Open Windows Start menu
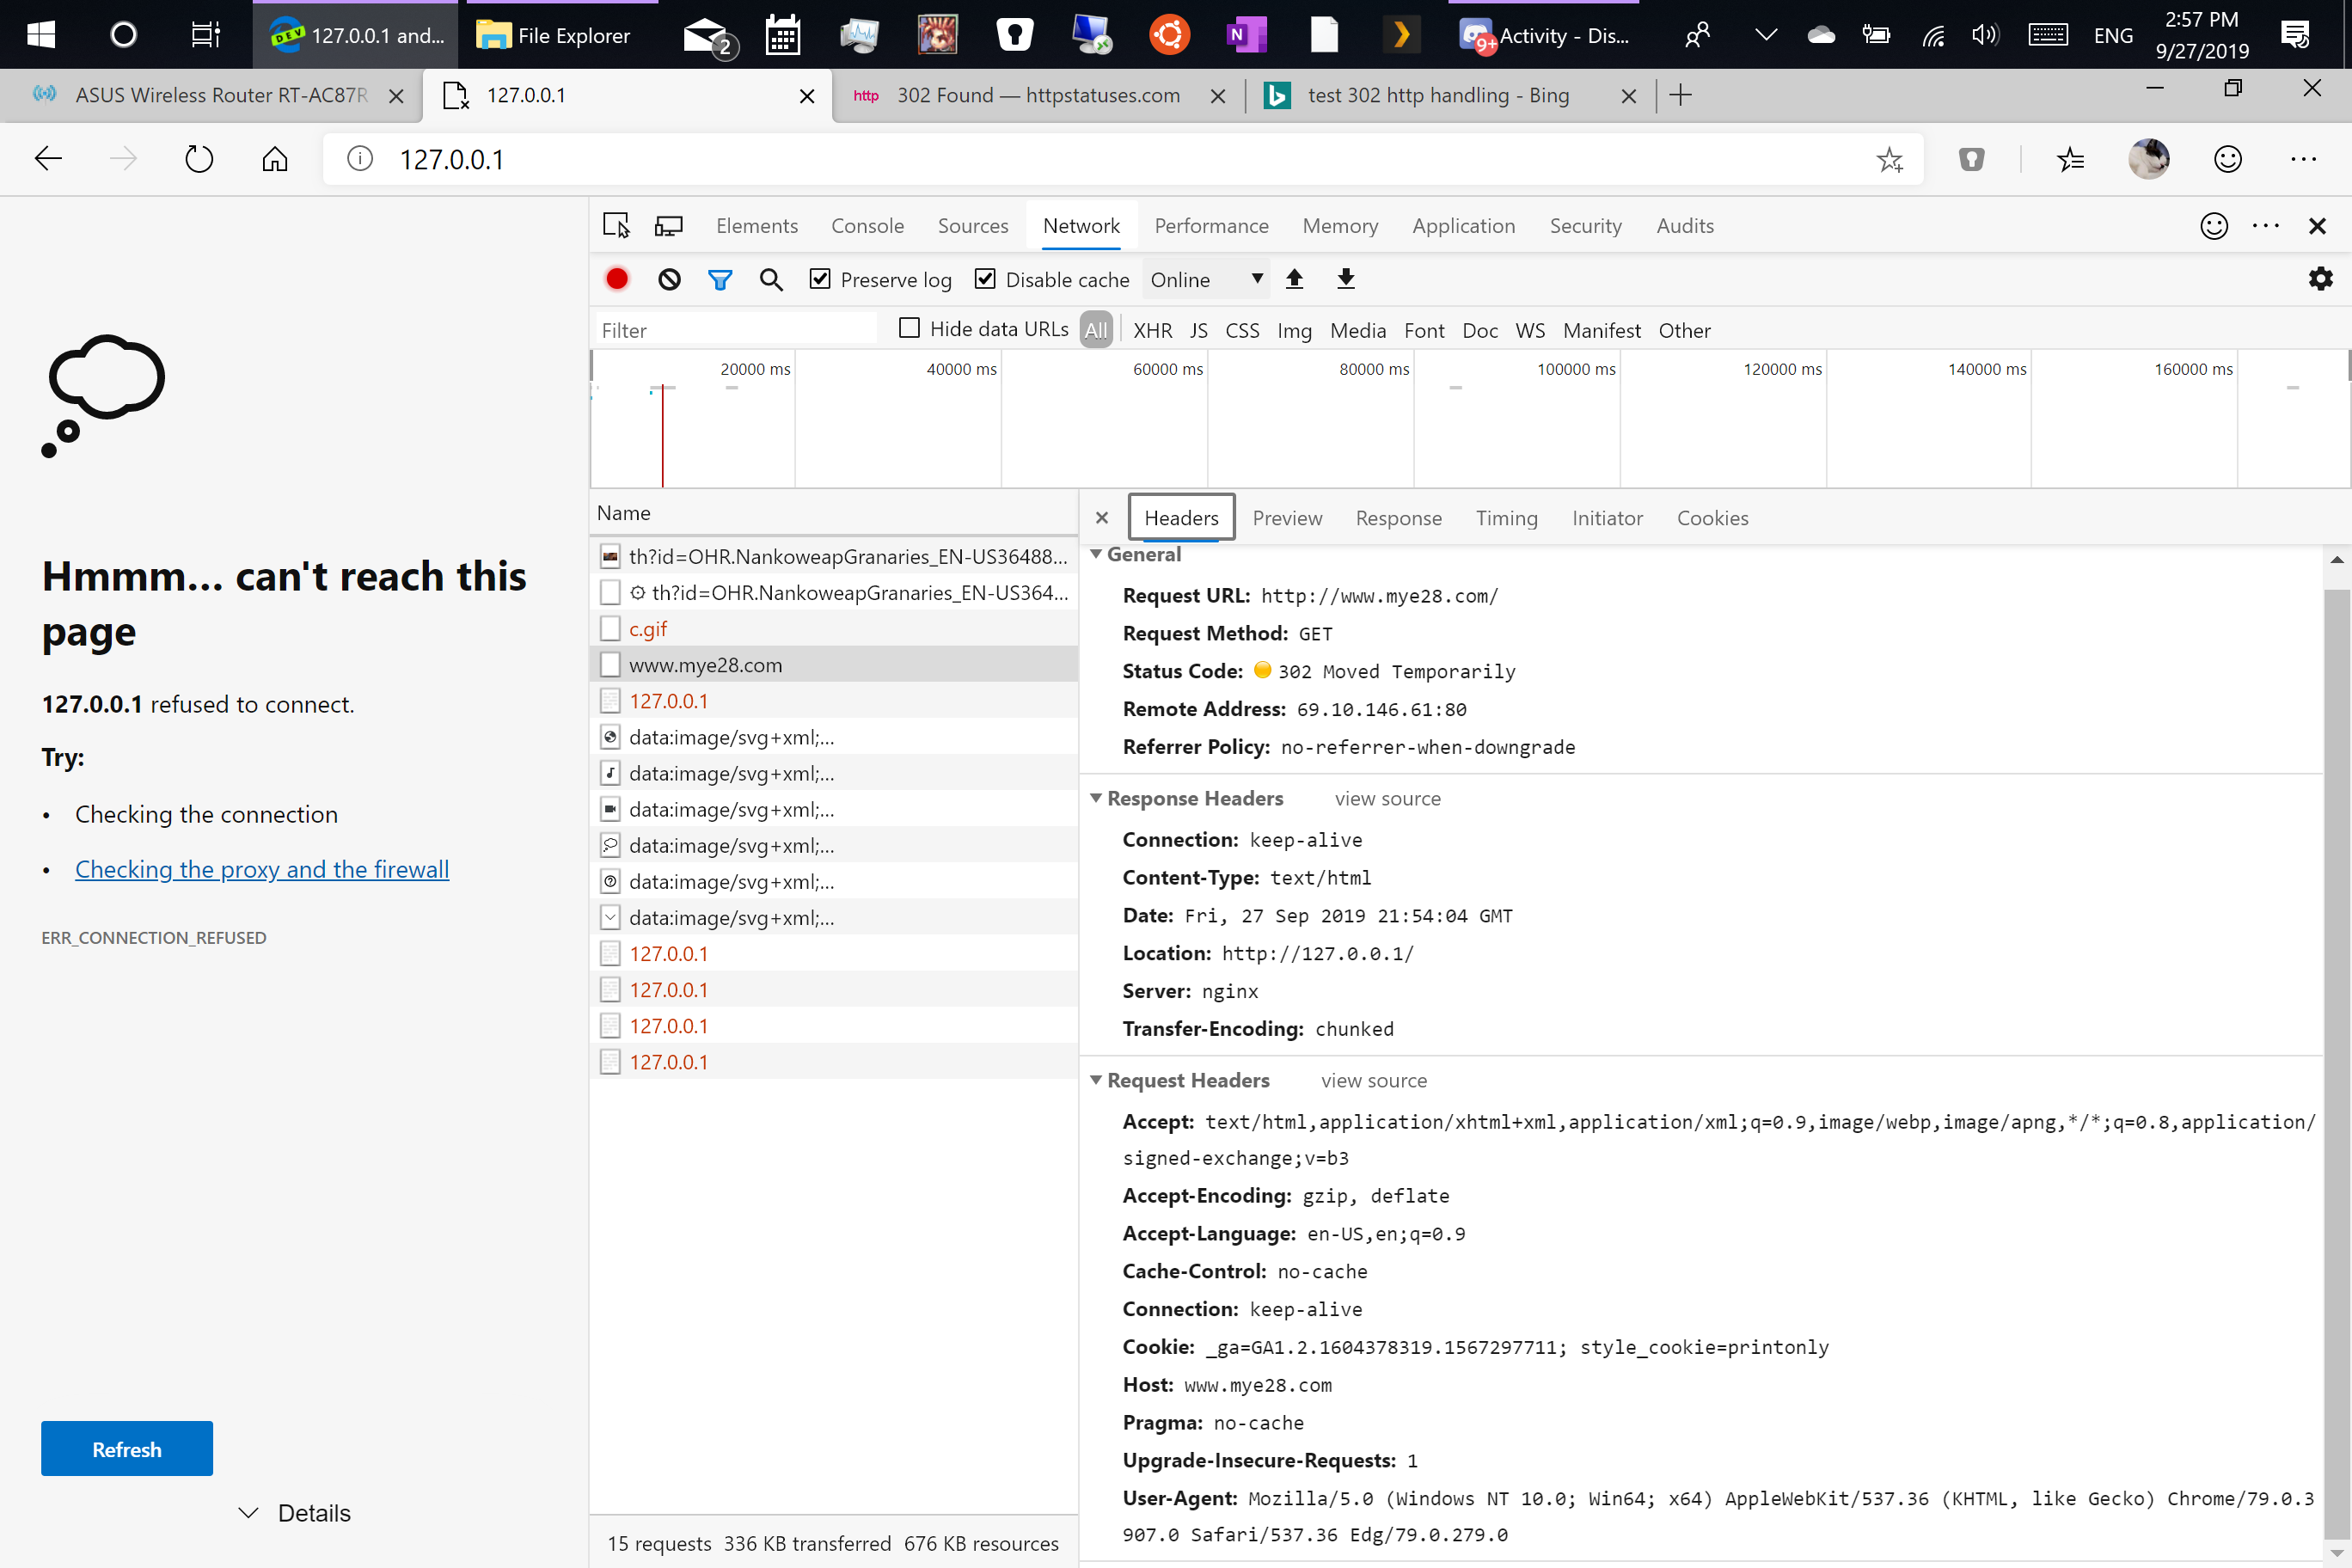This screenshot has width=2352, height=1568. tap(41, 35)
